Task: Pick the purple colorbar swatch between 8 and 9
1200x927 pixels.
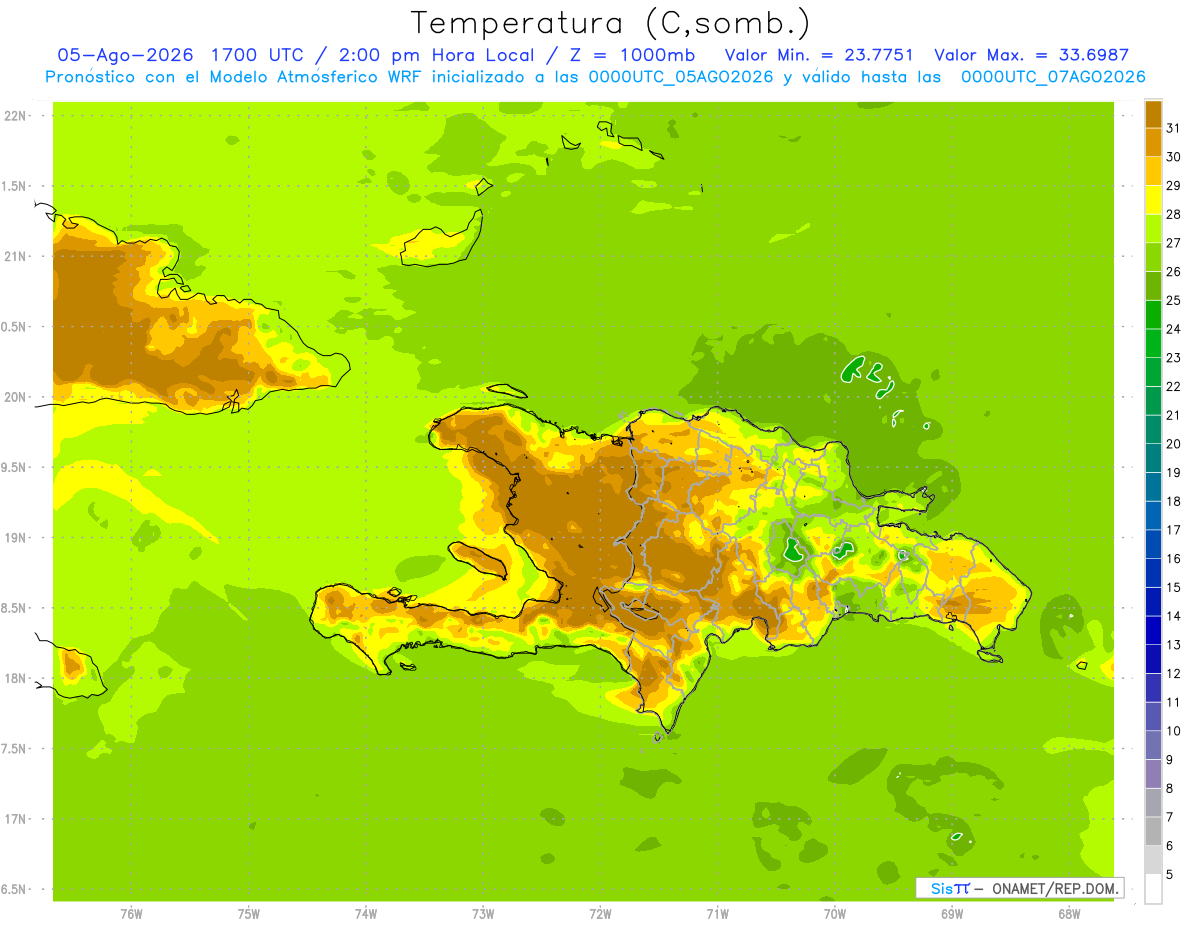Action: [1153, 774]
